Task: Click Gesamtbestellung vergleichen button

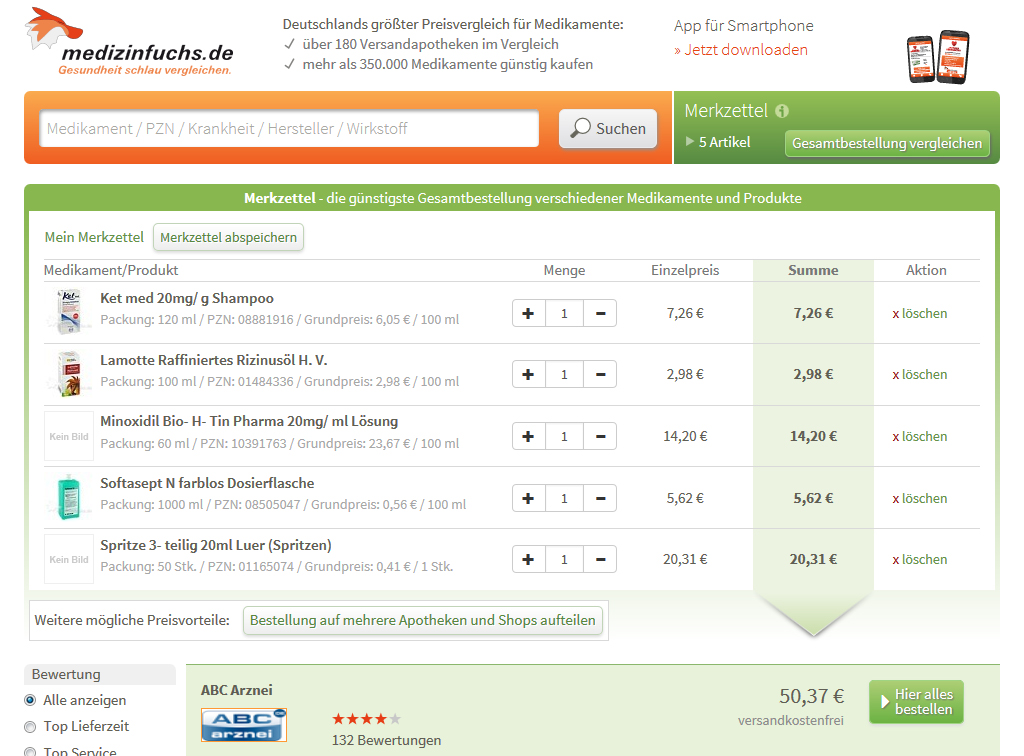Action: (887, 143)
